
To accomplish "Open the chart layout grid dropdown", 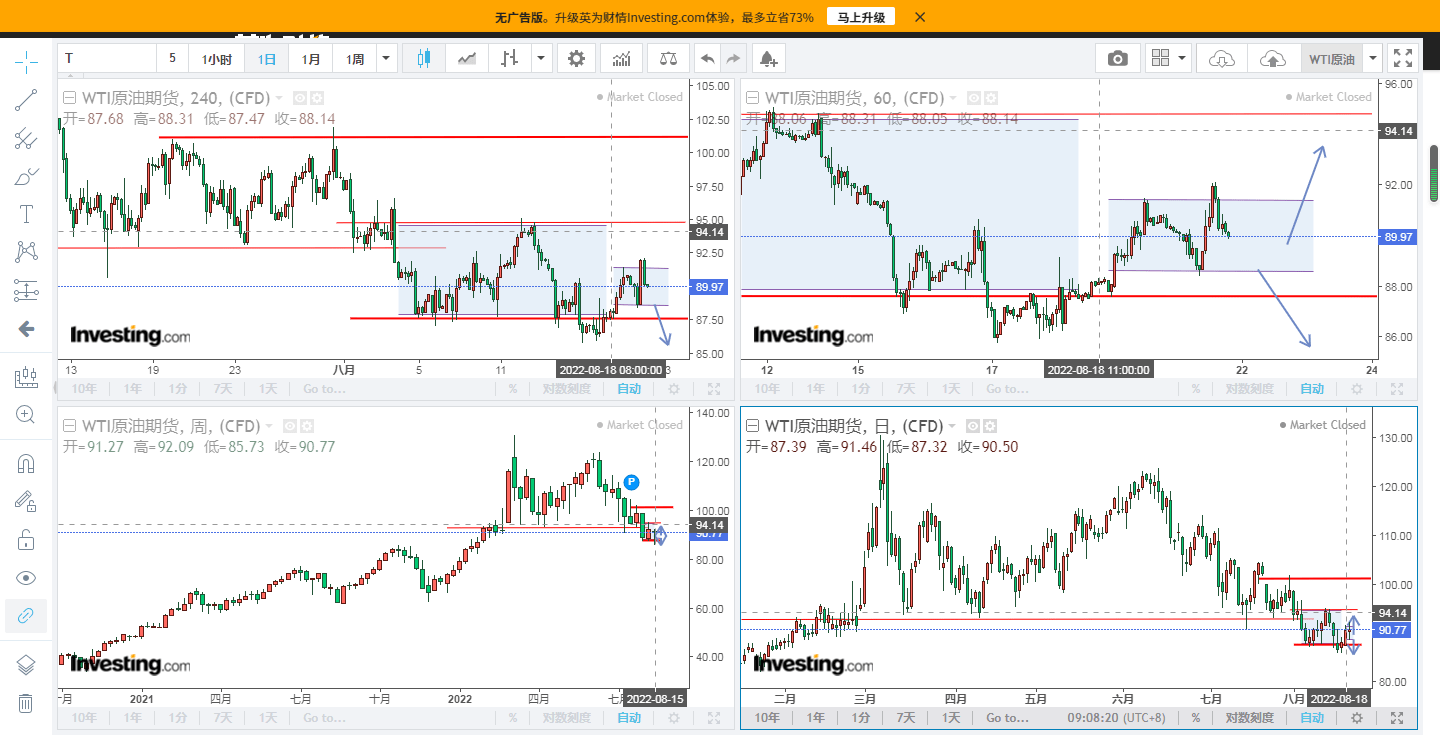I will (1168, 59).
